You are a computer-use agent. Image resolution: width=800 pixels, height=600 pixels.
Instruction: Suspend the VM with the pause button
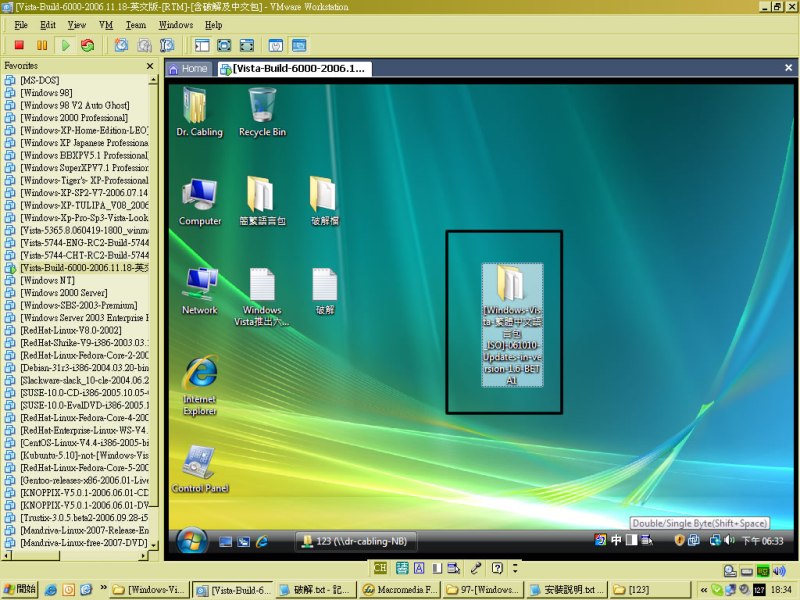[42, 45]
